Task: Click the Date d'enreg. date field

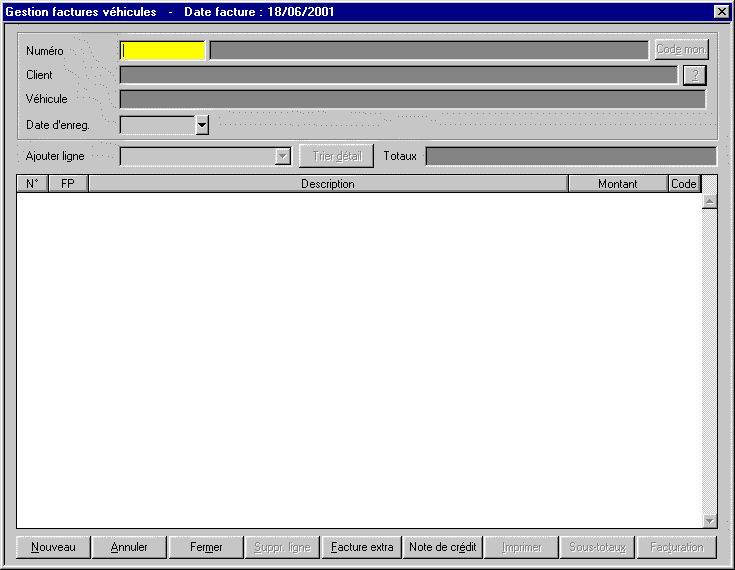Action: (158, 125)
